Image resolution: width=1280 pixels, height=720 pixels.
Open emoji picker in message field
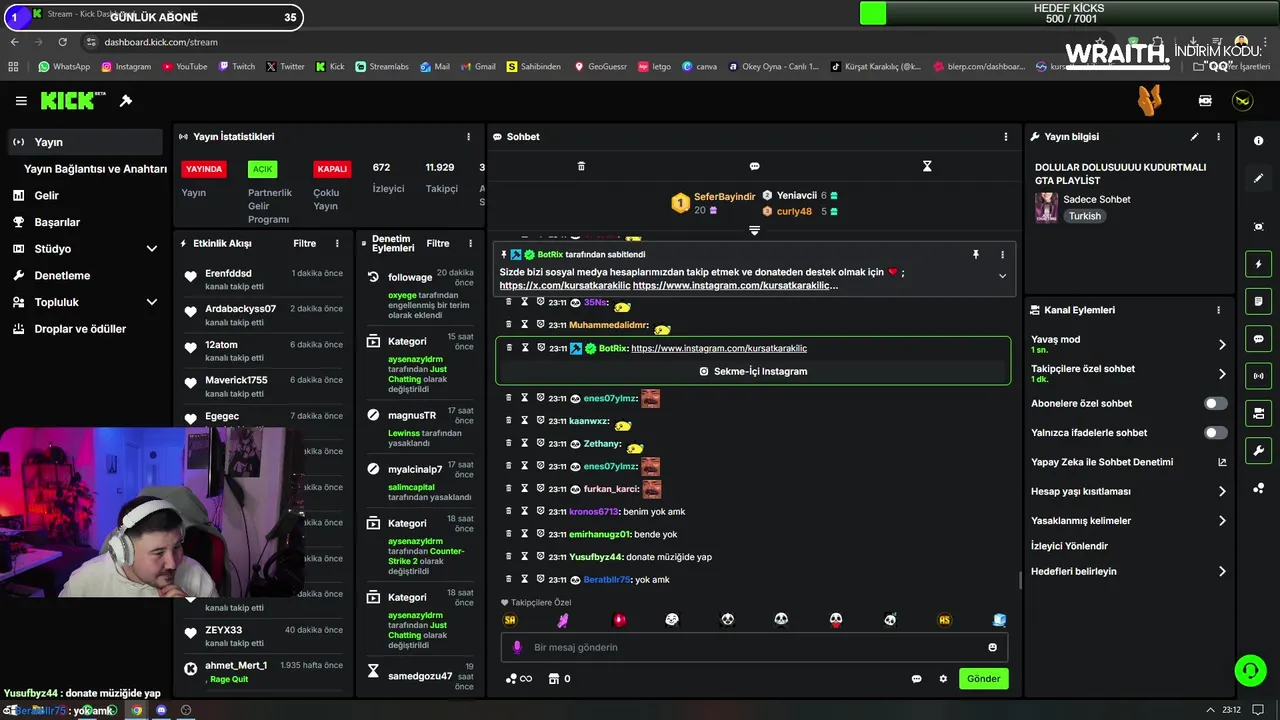coord(992,647)
